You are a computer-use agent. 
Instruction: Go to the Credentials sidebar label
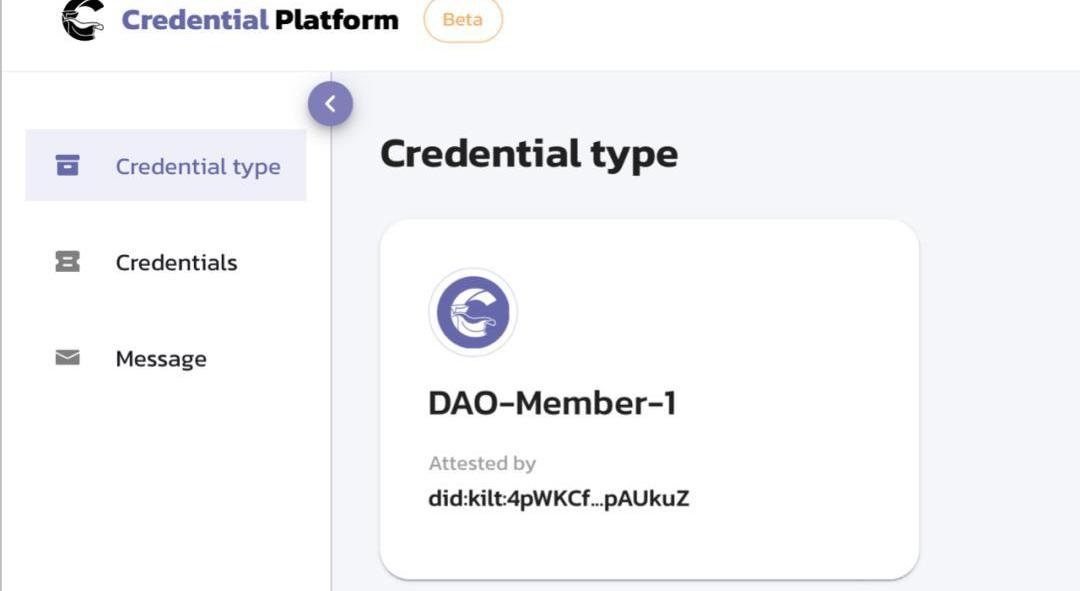[x=176, y=262]
